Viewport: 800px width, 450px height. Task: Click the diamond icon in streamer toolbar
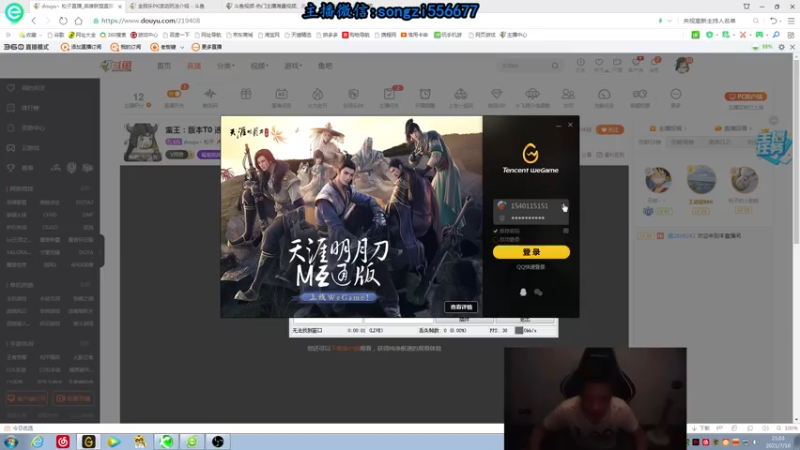coord(496,94)
